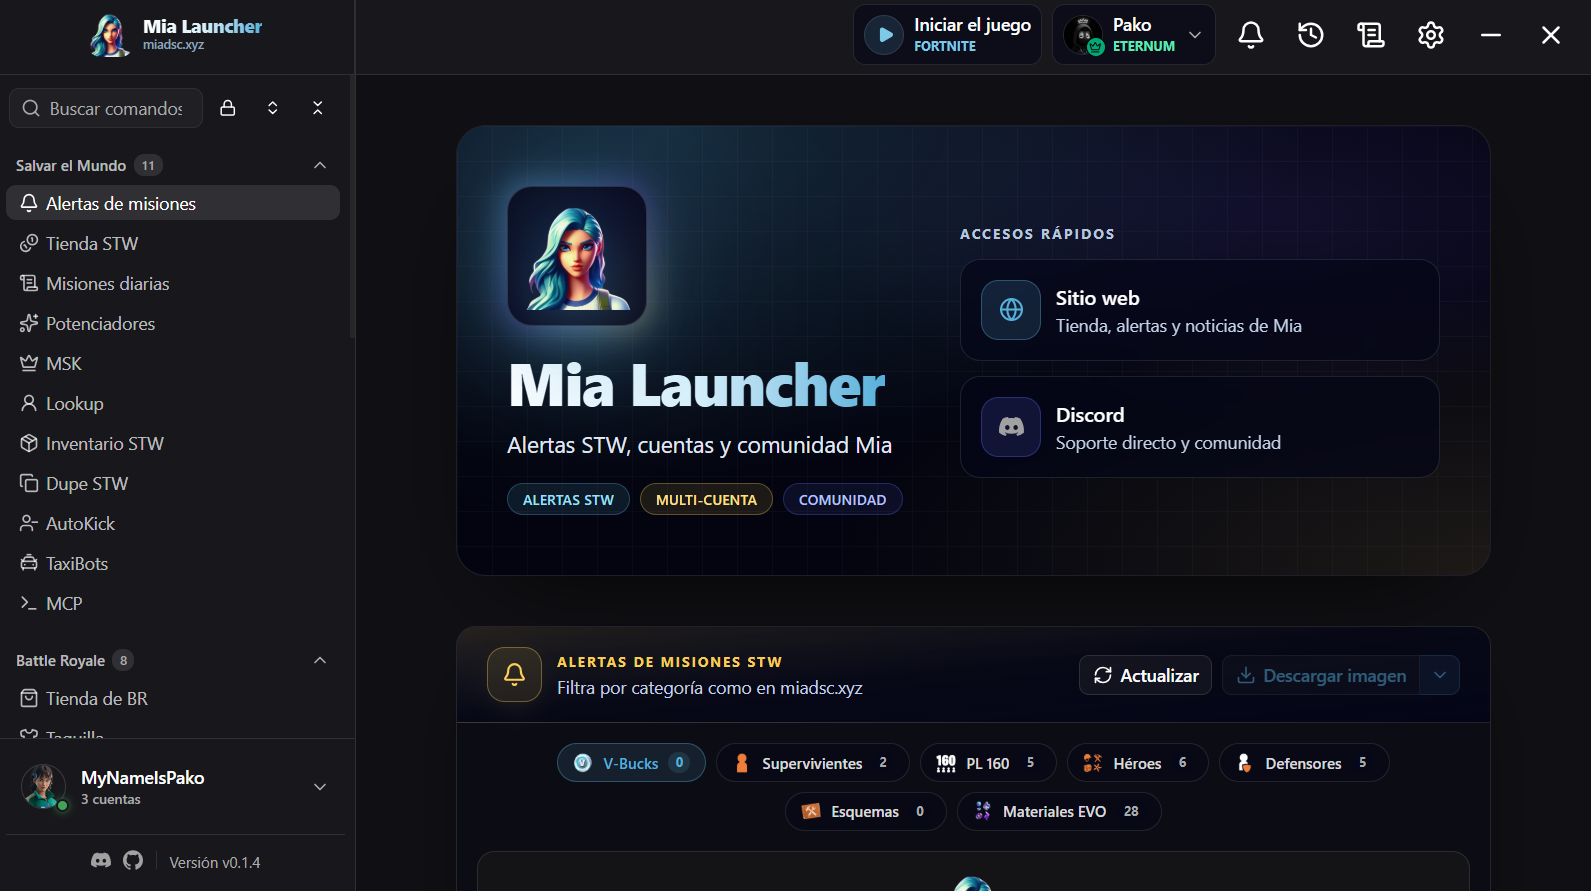Click the Sitio web globe icon
1591x891 pixels.
[1011, 310]
